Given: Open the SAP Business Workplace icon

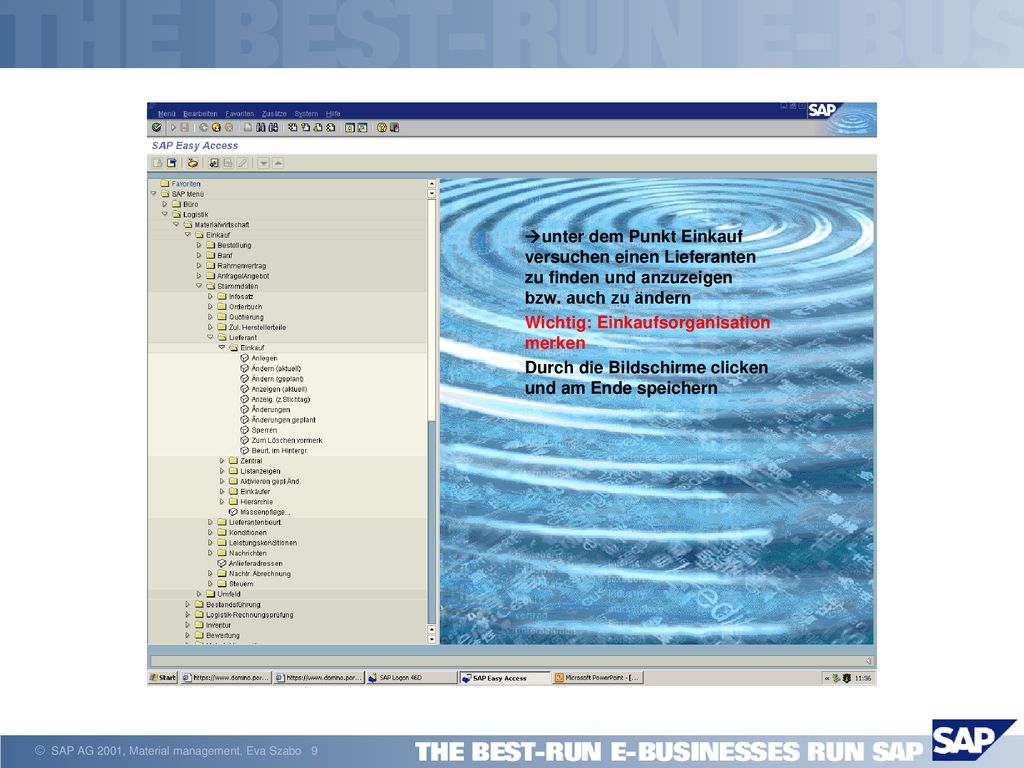Looking at the screenshot, I should pyautogui.click(x=193, y=163).
